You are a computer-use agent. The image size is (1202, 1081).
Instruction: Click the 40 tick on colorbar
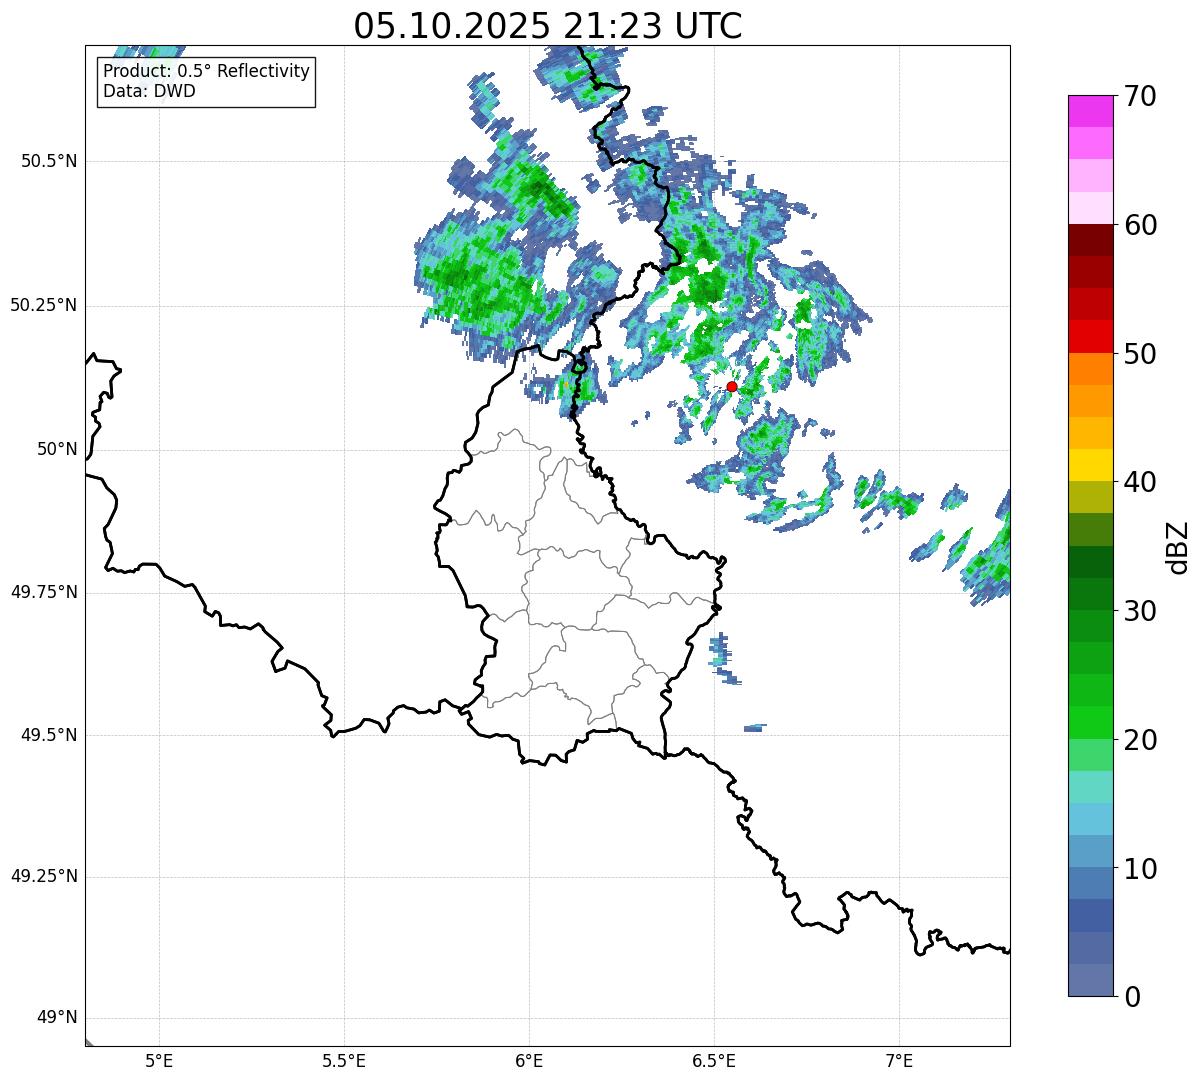point(1141,482)
